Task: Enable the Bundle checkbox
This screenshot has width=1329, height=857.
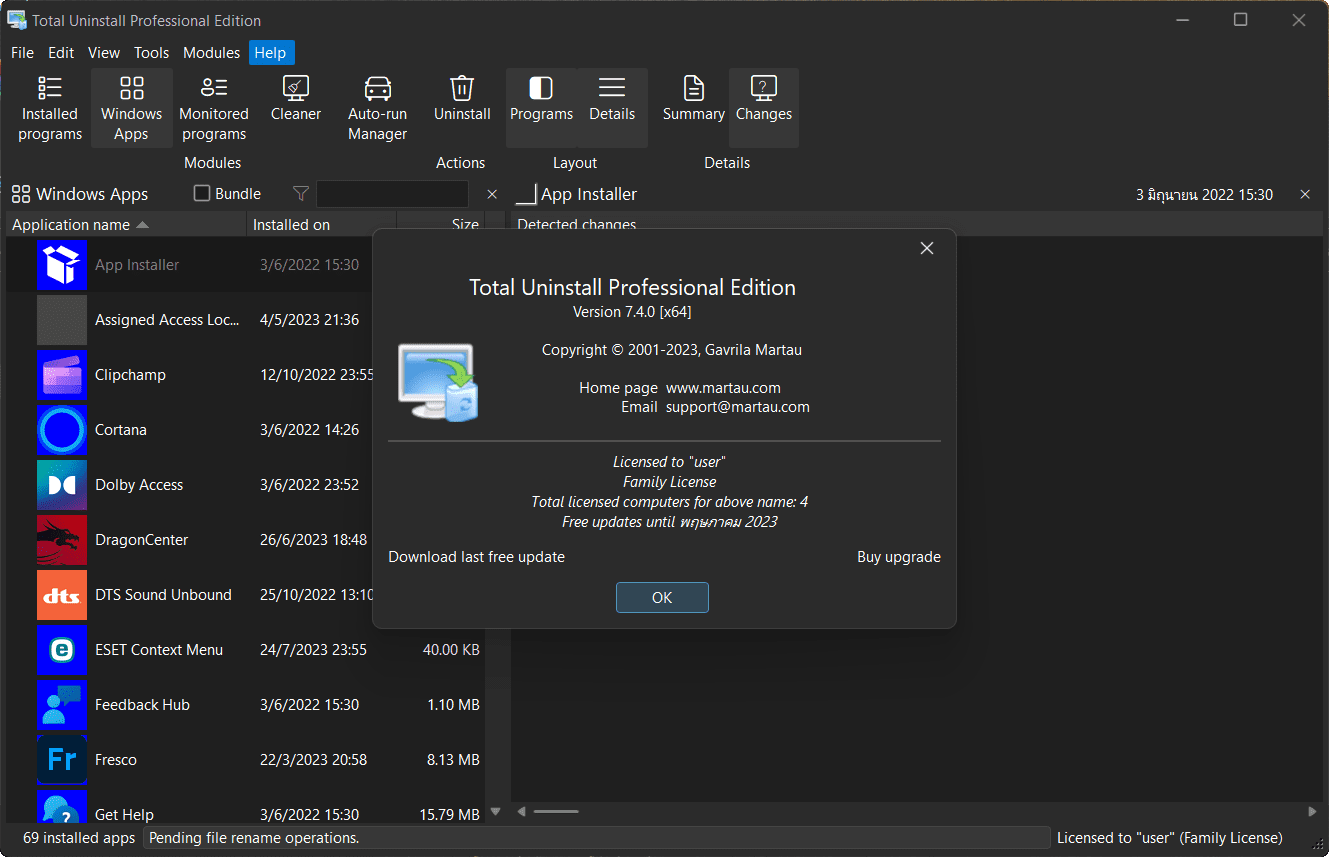Action: click(x=202, y=194)
